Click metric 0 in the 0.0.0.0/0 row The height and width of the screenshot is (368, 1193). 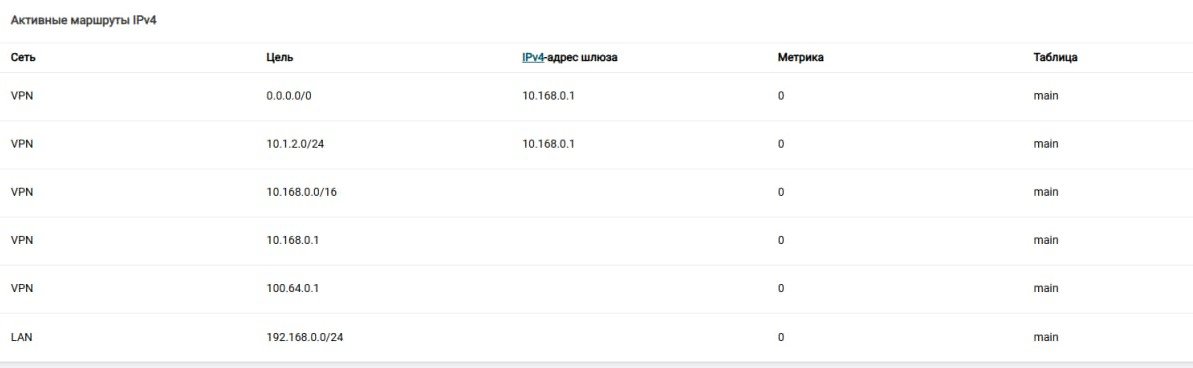pos(781,97)
